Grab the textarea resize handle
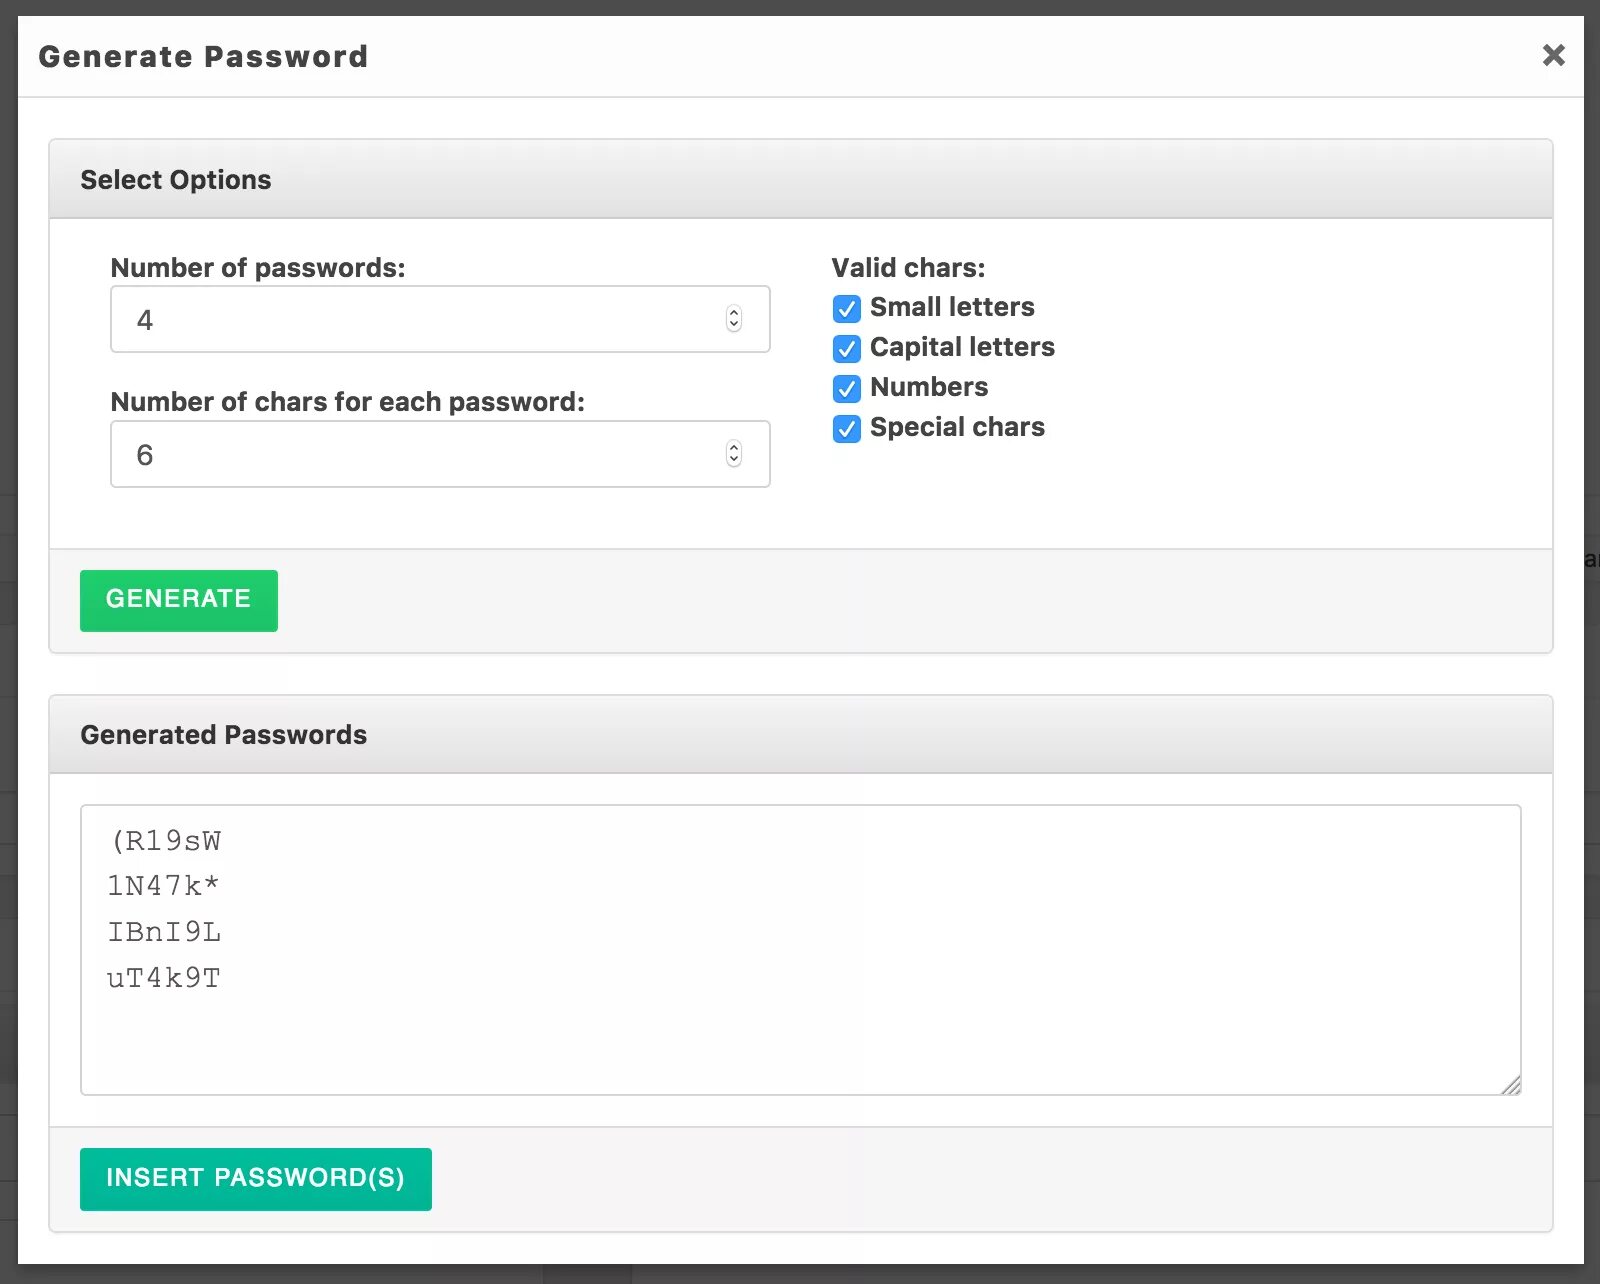The image size is (1600, 1284). 1511,1085
